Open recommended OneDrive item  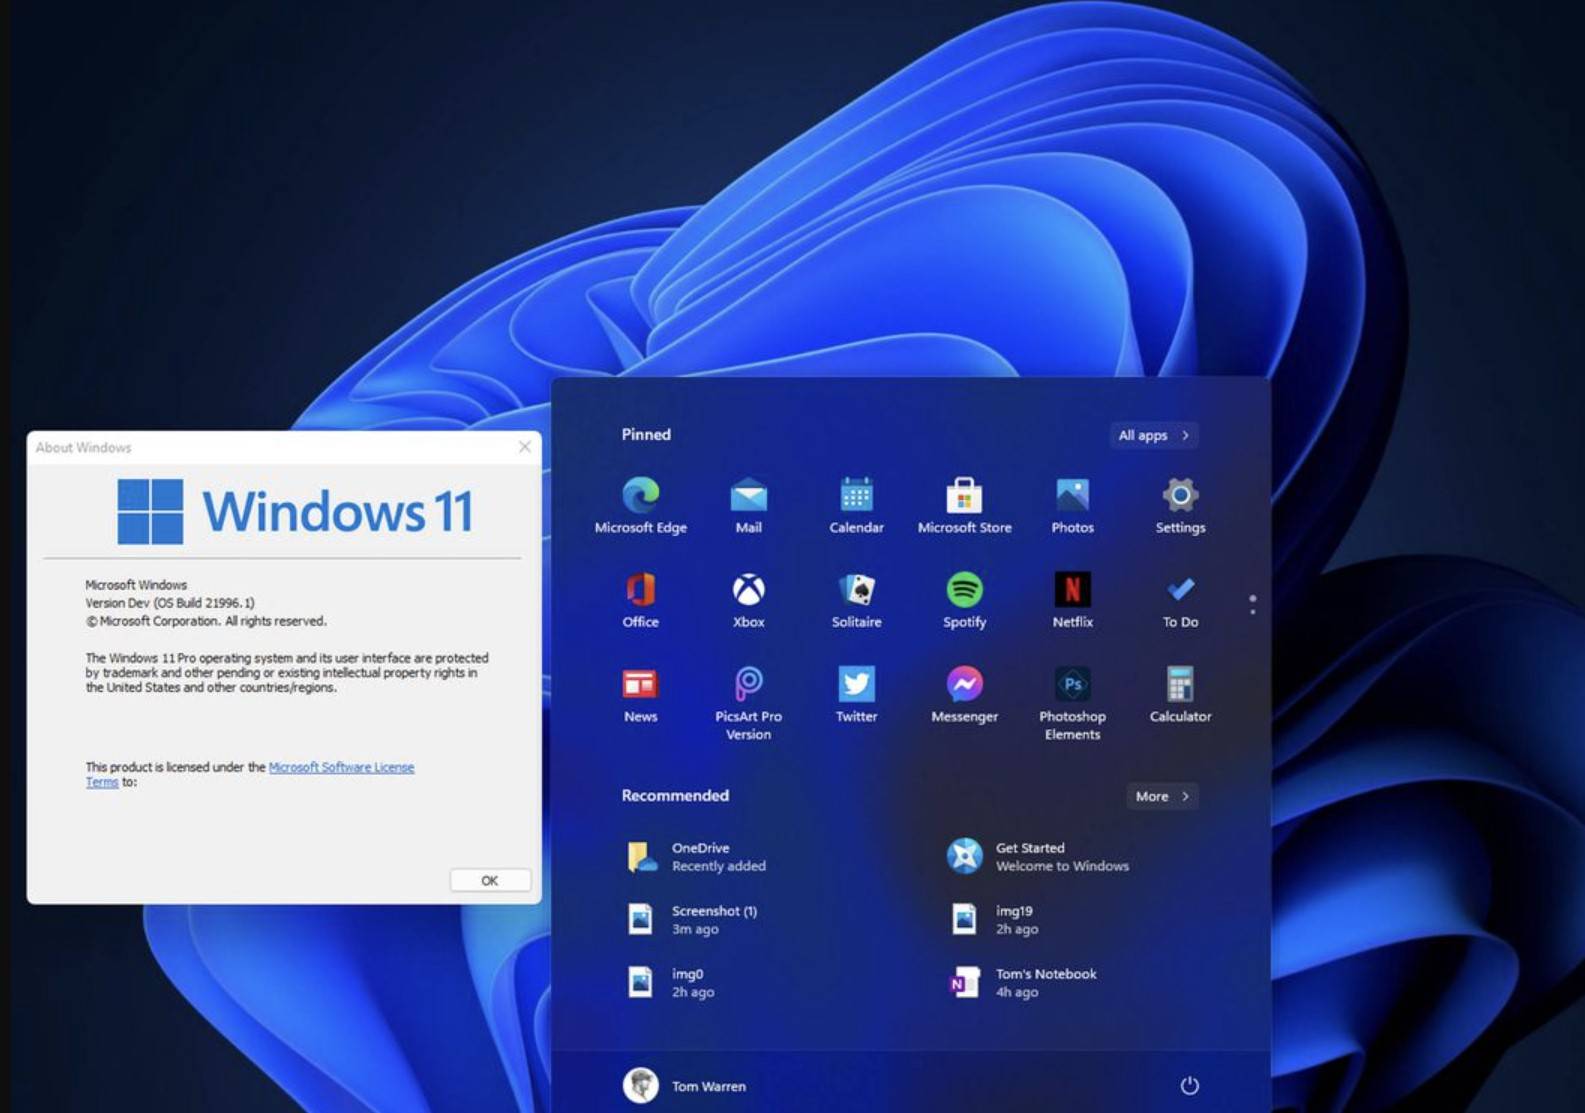(697, 857)
